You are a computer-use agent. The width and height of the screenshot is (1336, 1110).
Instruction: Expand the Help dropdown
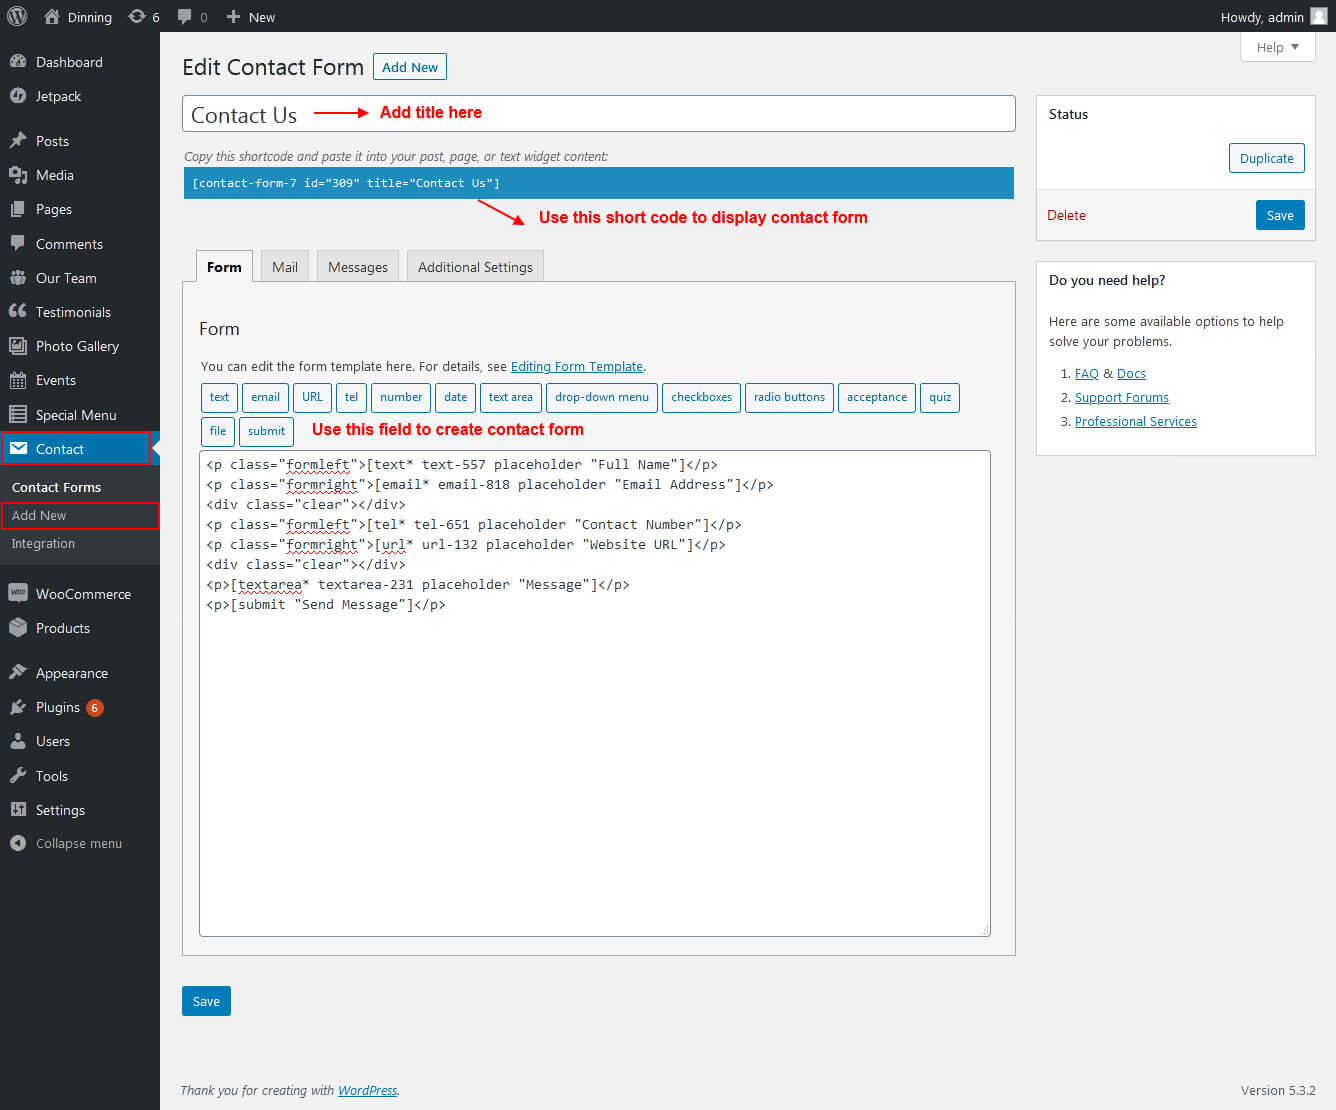click(x=1277, y=47)
